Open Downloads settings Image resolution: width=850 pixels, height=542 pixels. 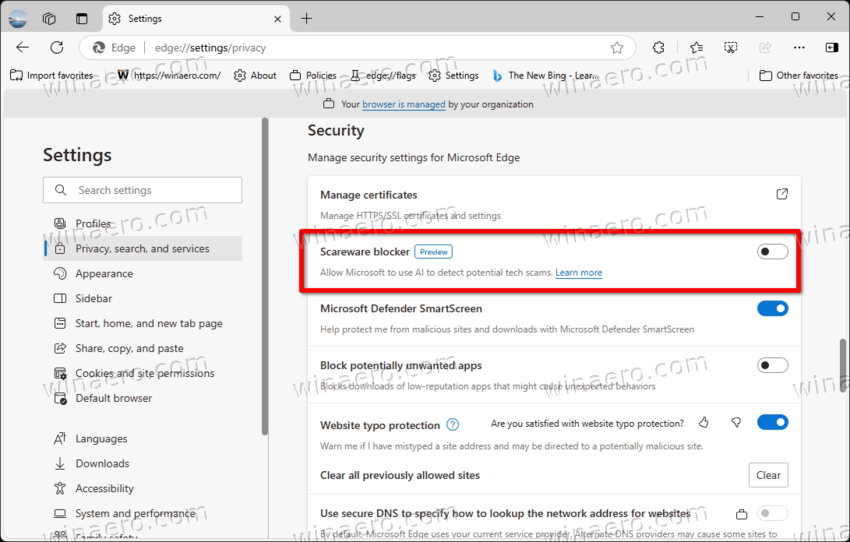143,463
